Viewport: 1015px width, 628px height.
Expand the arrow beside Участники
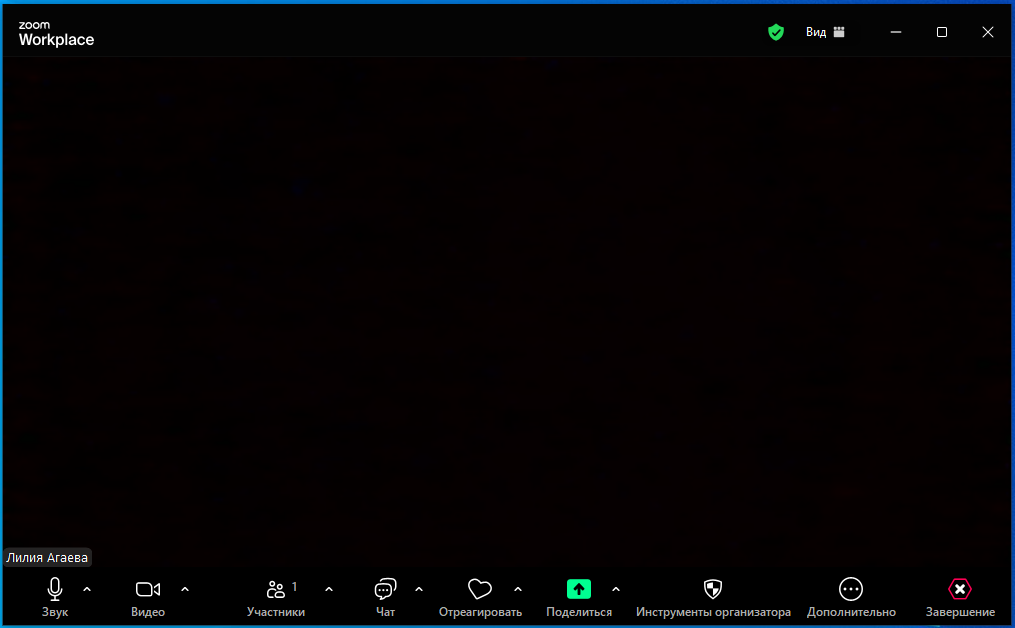(329, 589)
